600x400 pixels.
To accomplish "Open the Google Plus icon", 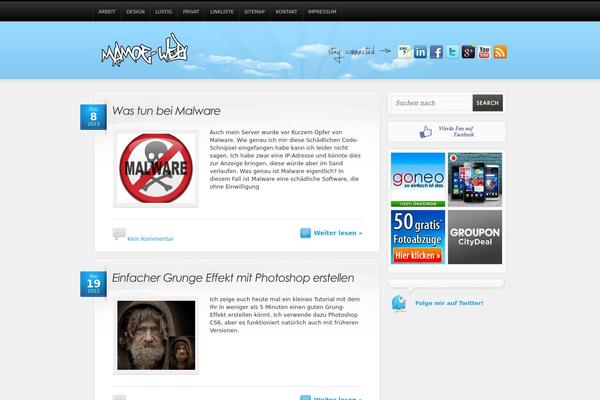I will (468, 52).
